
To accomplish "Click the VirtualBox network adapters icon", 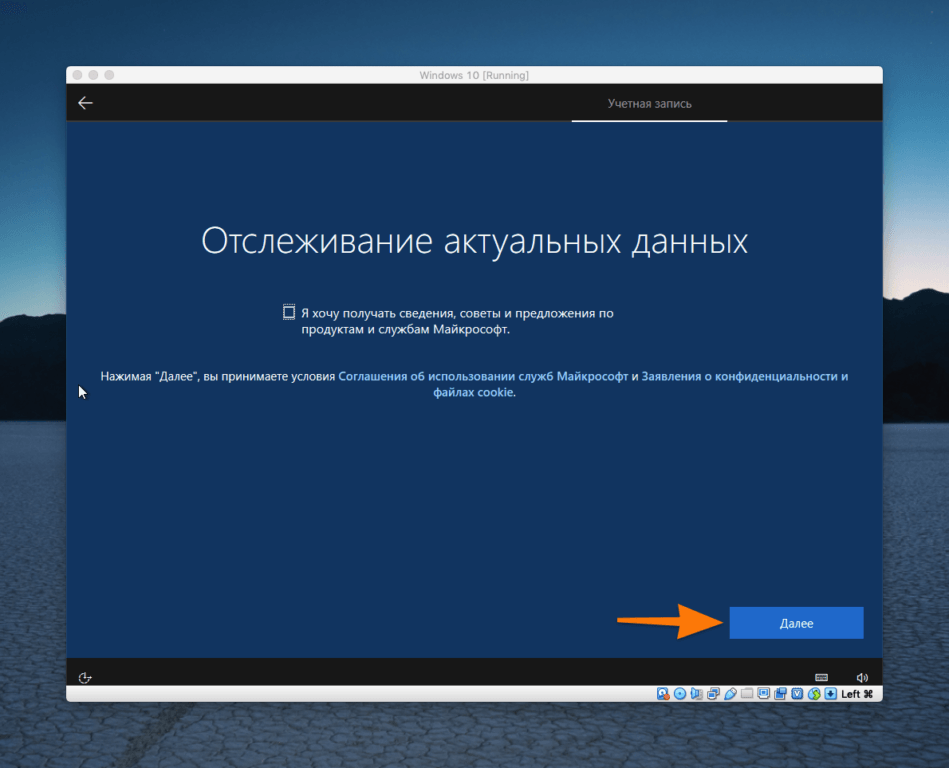I will pyautogui.click(x=714, y=694).
